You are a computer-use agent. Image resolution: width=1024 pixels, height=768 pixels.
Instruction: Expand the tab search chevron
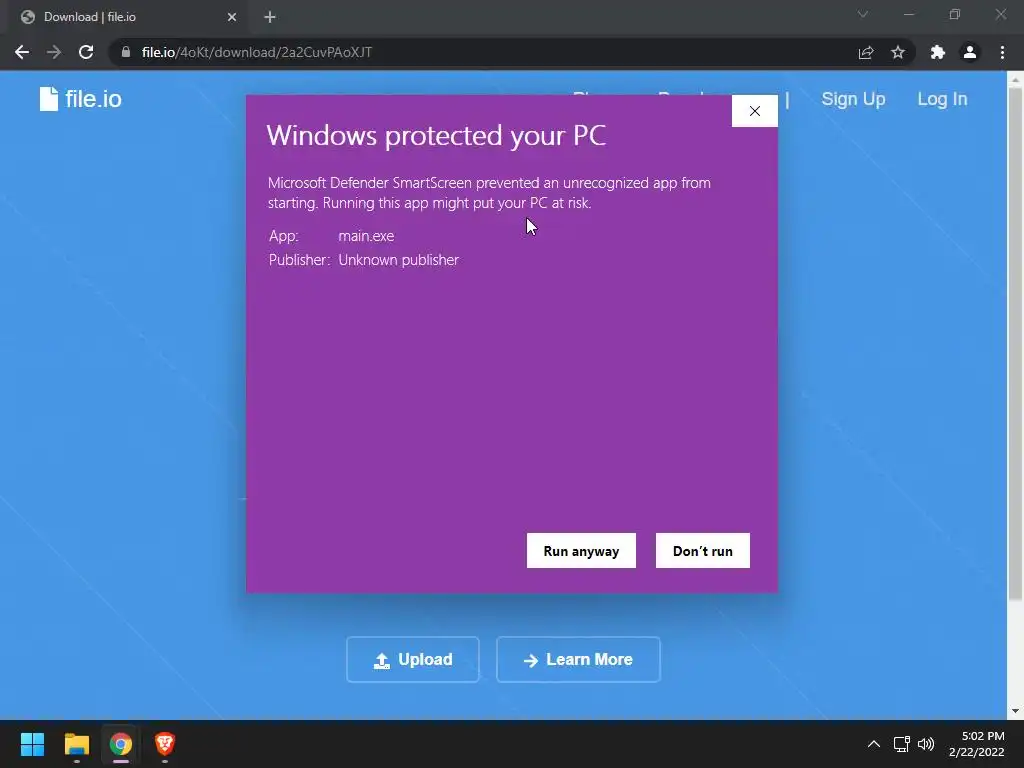(x=863, y=14)
